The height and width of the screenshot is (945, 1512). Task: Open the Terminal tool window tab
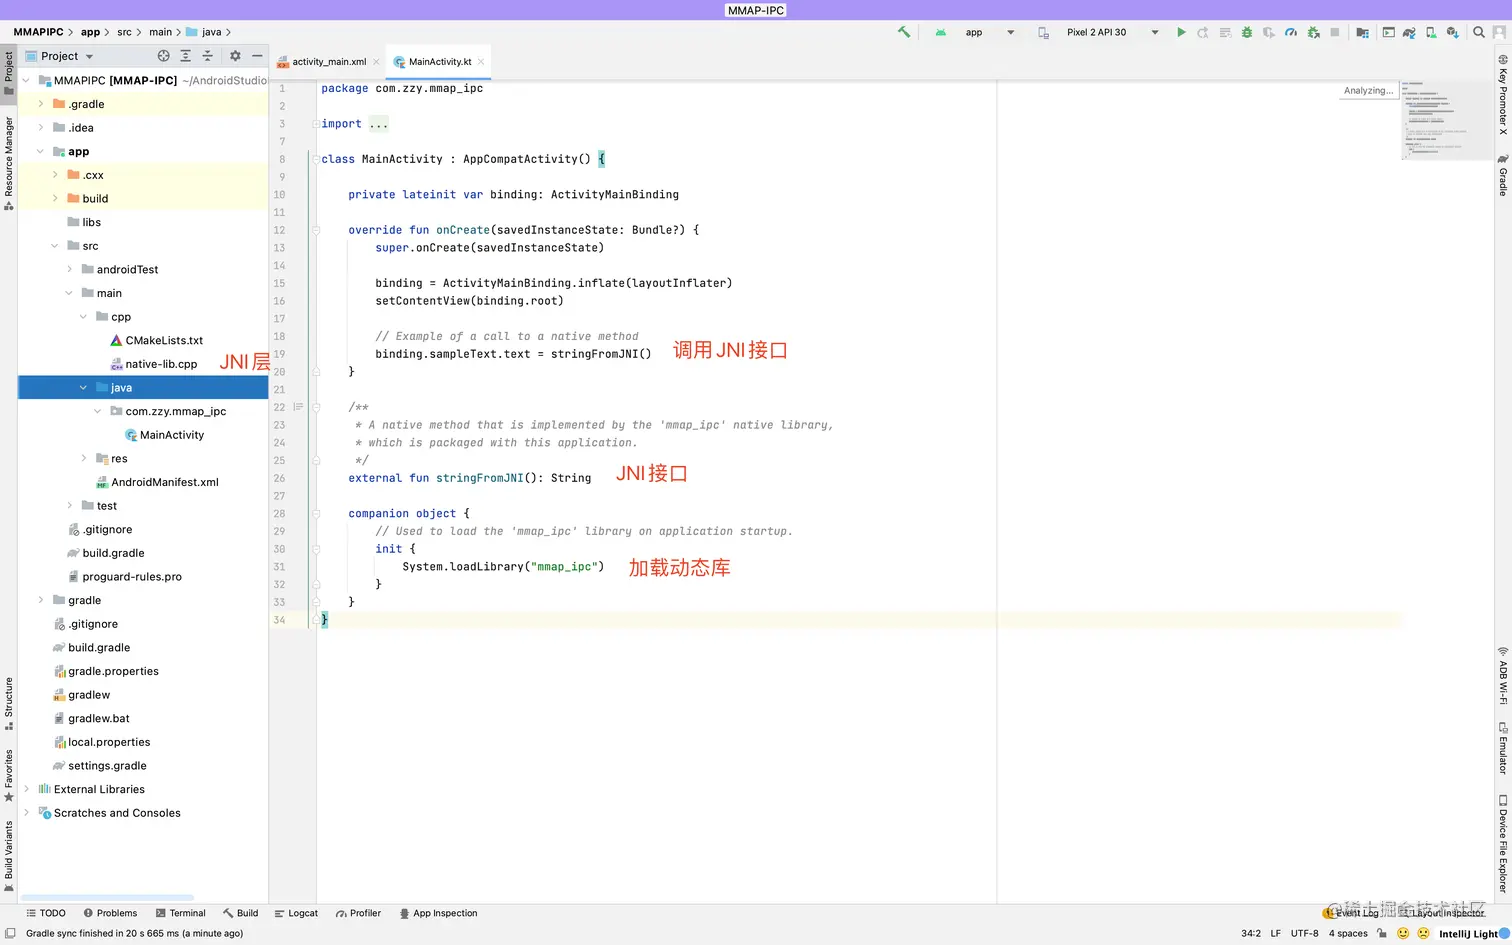[x=181, y=913]
